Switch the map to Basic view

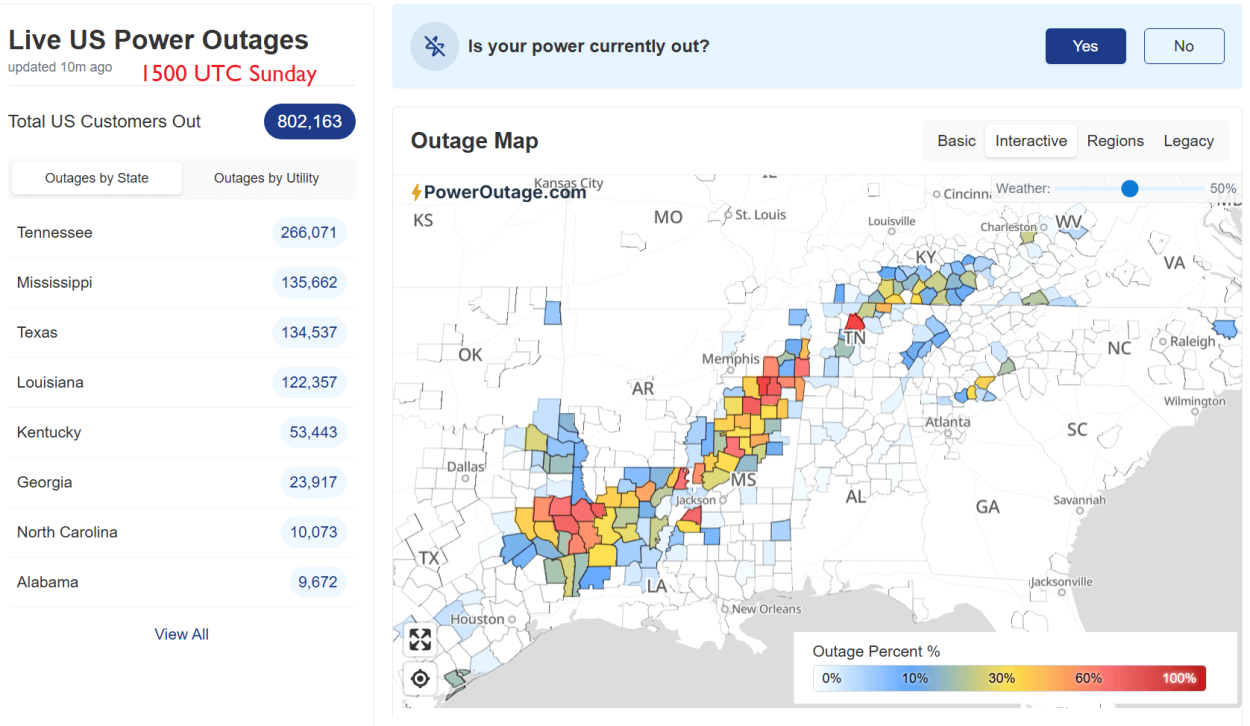[x=955, y=141]
